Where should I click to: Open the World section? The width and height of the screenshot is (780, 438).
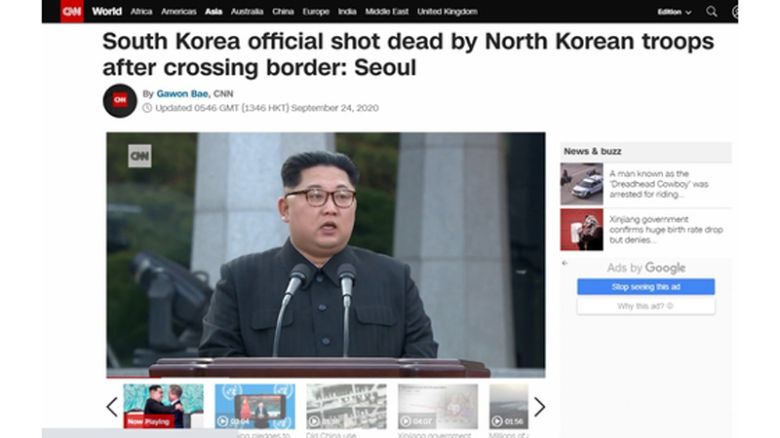(106, 11)
